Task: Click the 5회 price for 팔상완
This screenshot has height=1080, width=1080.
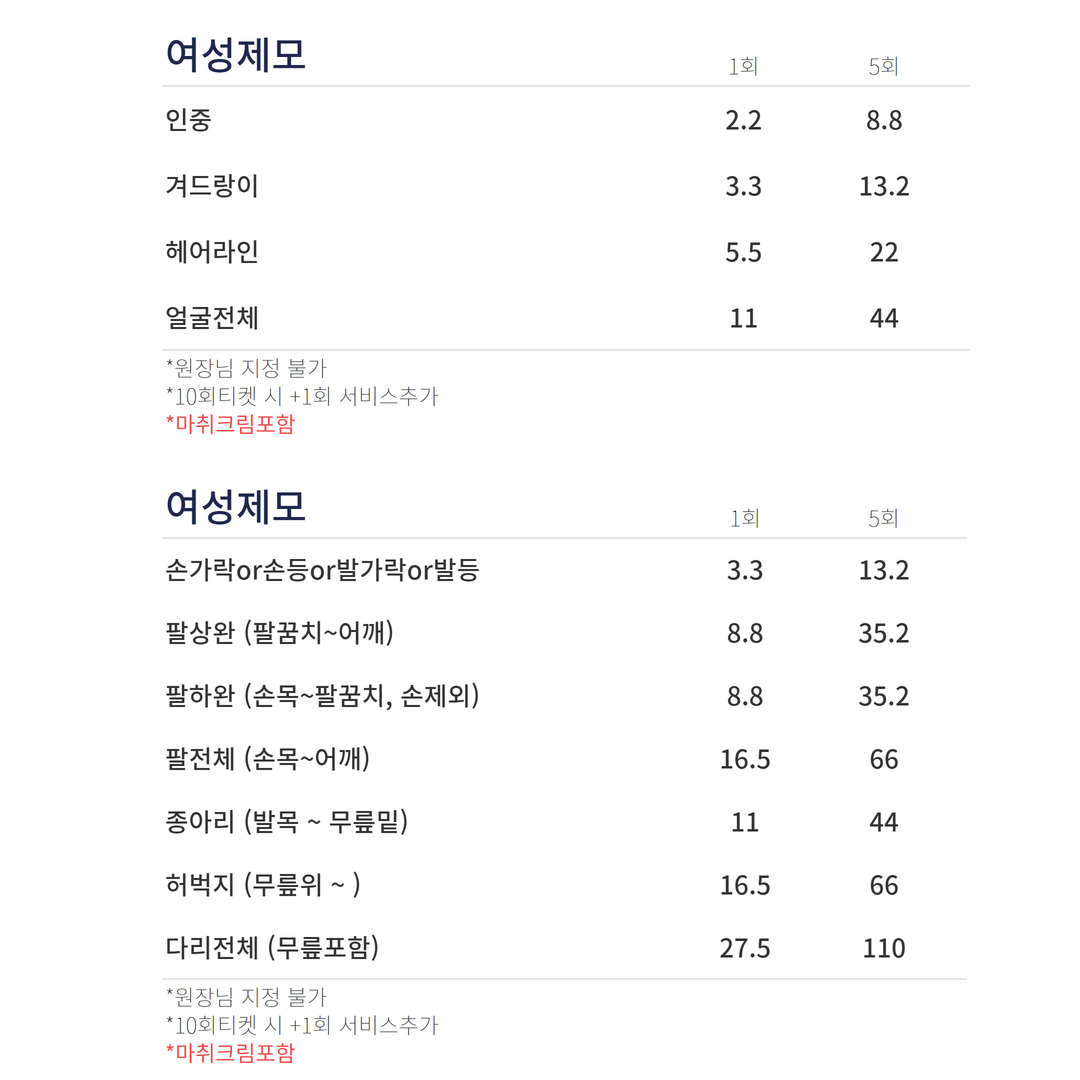Action: [884, 634]
